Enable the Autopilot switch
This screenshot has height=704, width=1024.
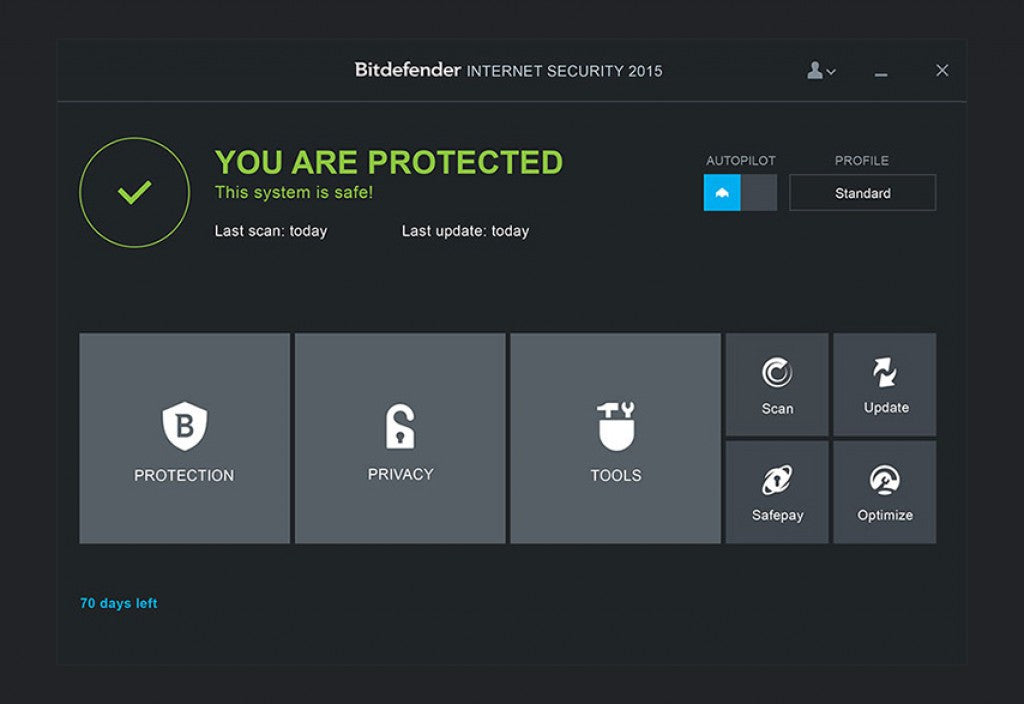(723, 192)
